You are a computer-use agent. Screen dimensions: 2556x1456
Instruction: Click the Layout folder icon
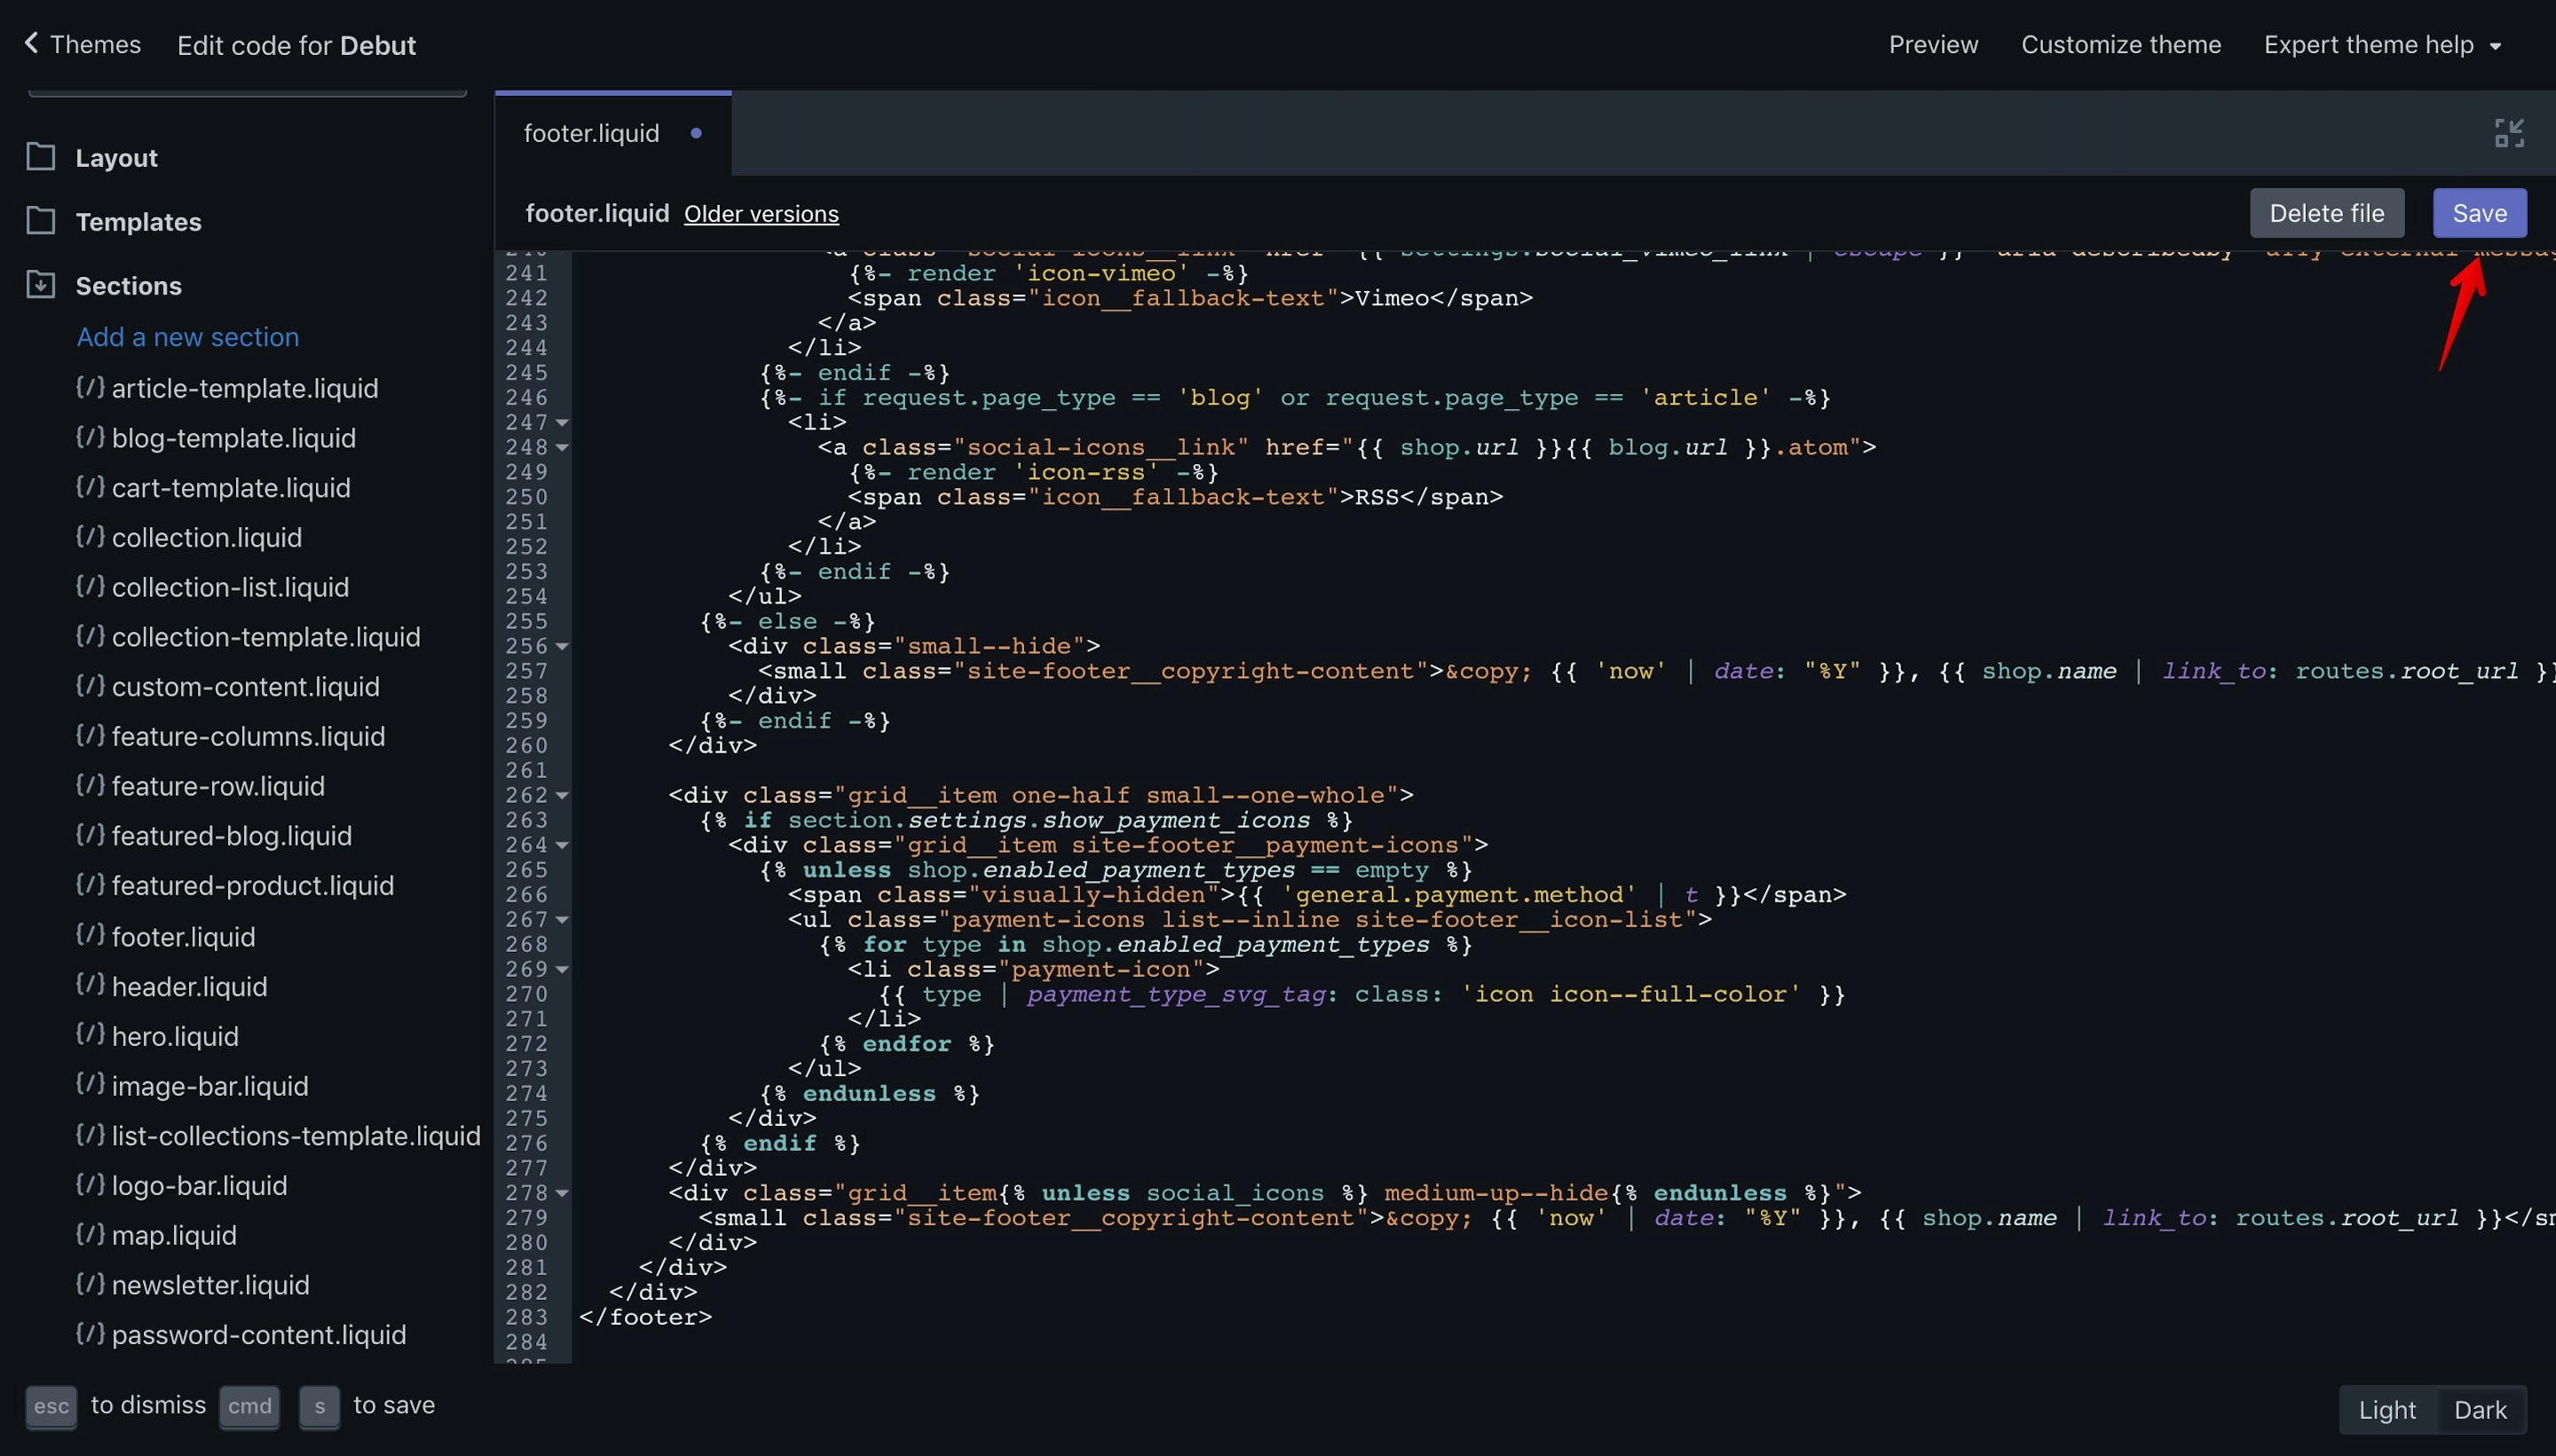point(41,157)
